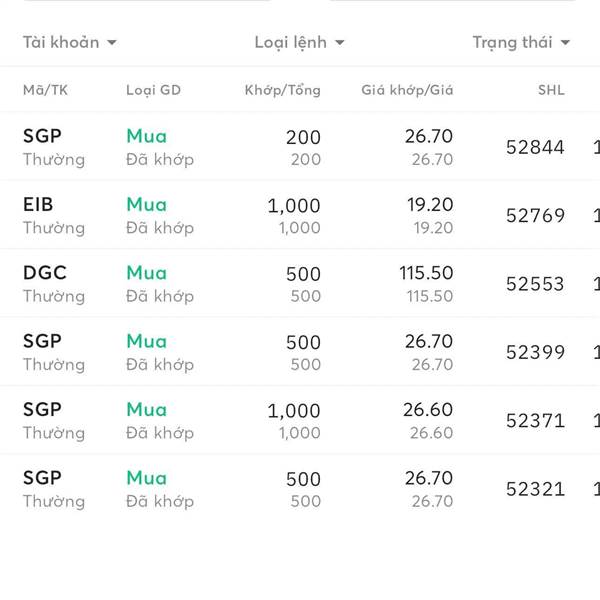
Task: Open the SGP order with SHL 52844
Action: pyautogui.click(x=300, y=147)
